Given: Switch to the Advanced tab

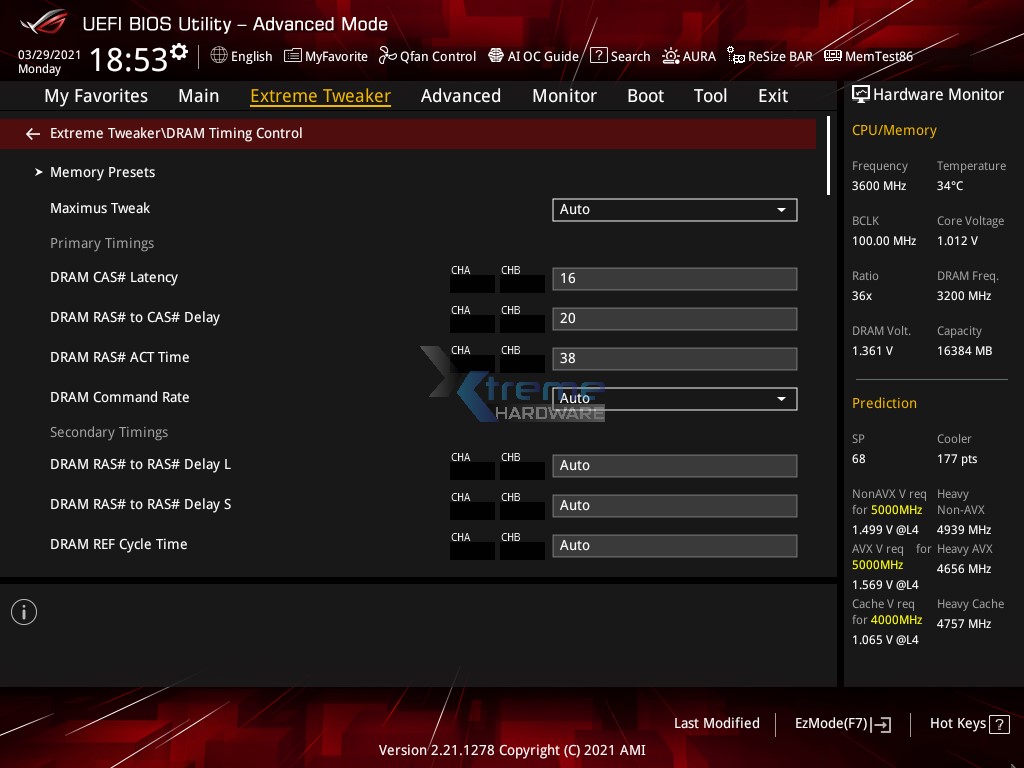Looking at the screenshot, I should [x=461, y=95].
